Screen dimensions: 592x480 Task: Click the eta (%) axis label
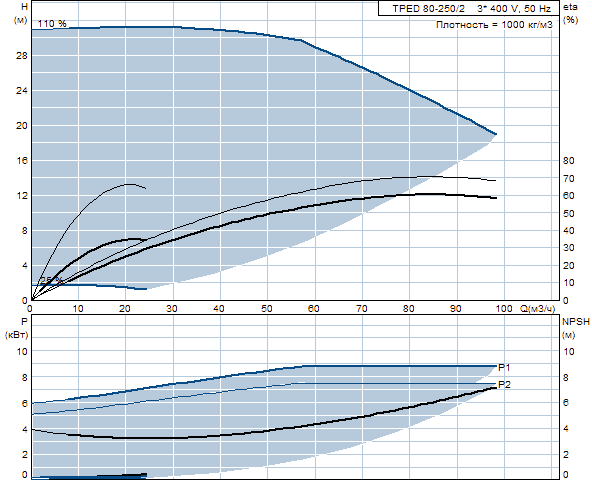[570, 13]
